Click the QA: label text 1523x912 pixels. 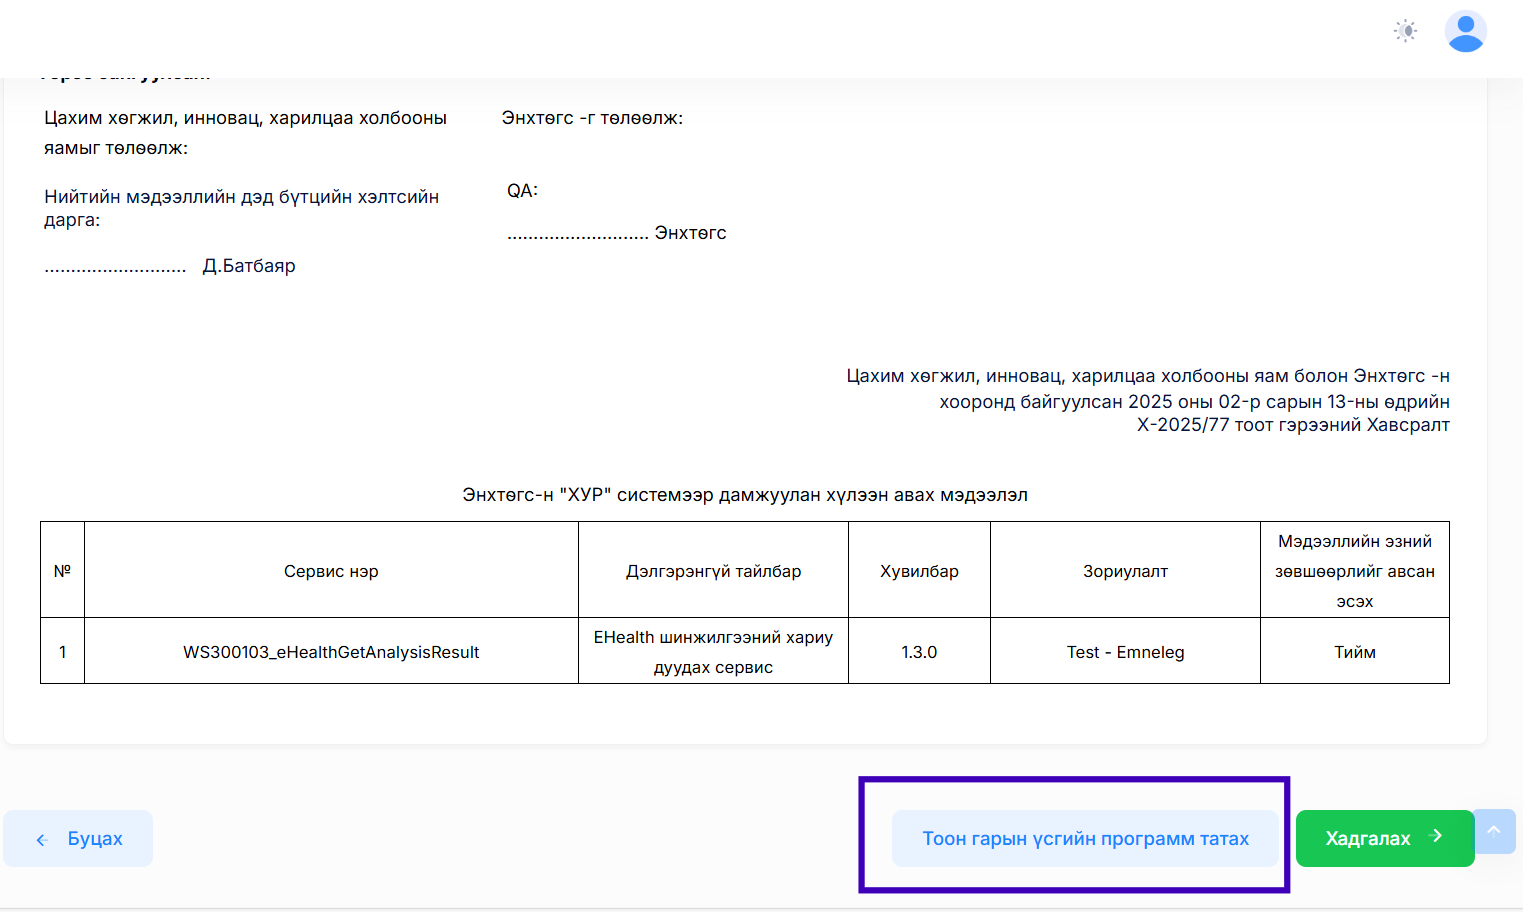click(x=522, y=191)
